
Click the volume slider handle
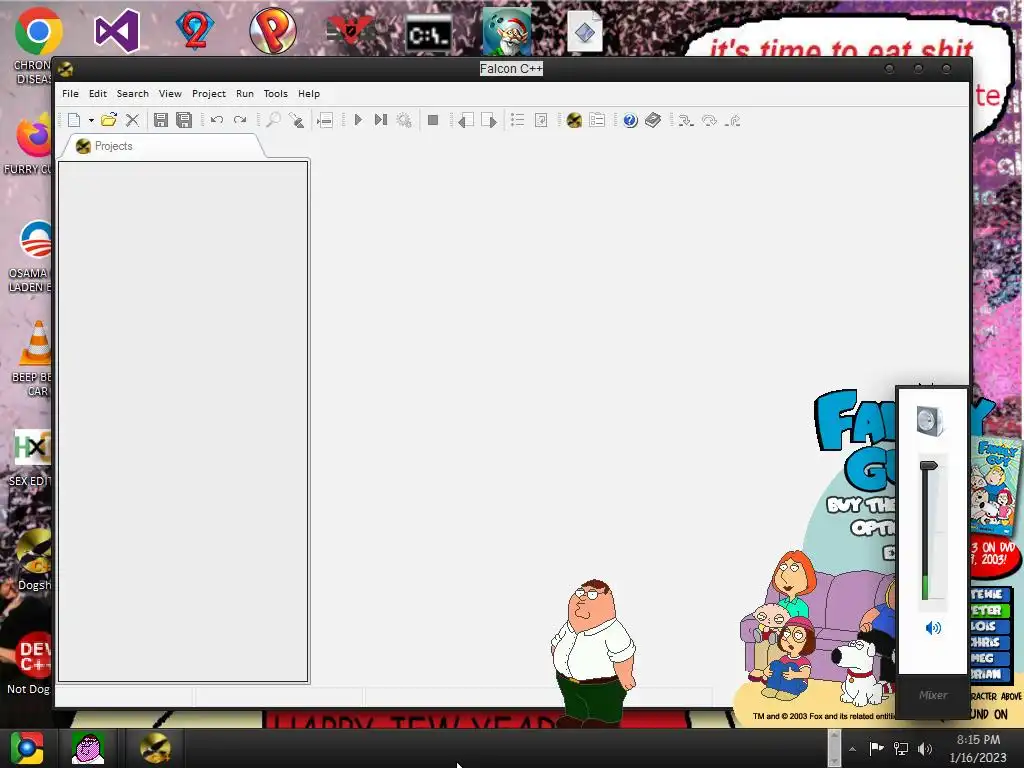tap(929, 466)
